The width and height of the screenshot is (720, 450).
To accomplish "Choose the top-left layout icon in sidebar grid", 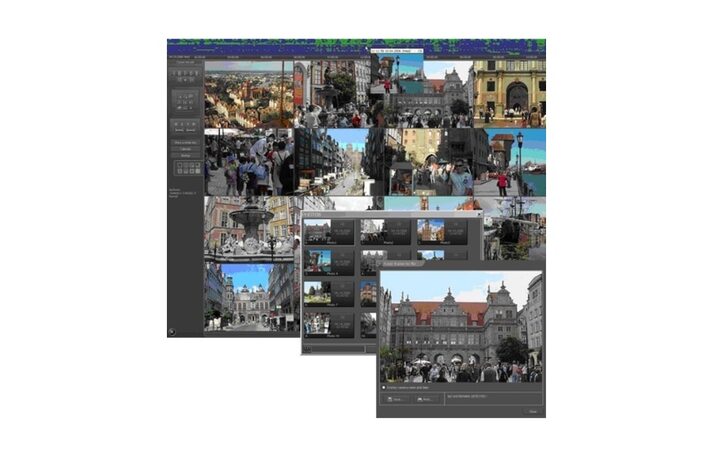I will [180, 165].
